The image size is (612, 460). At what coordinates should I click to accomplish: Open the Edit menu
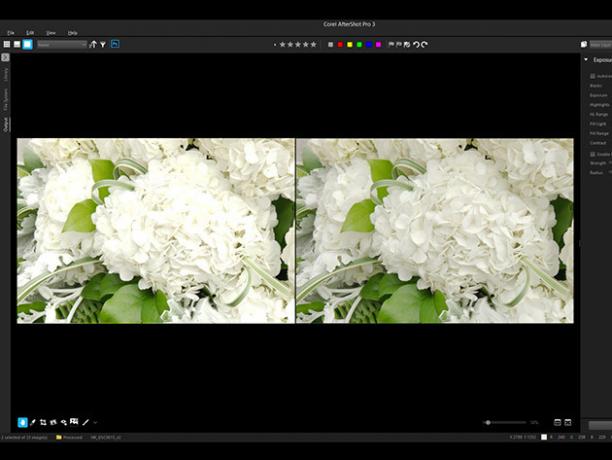click(30, 33)
